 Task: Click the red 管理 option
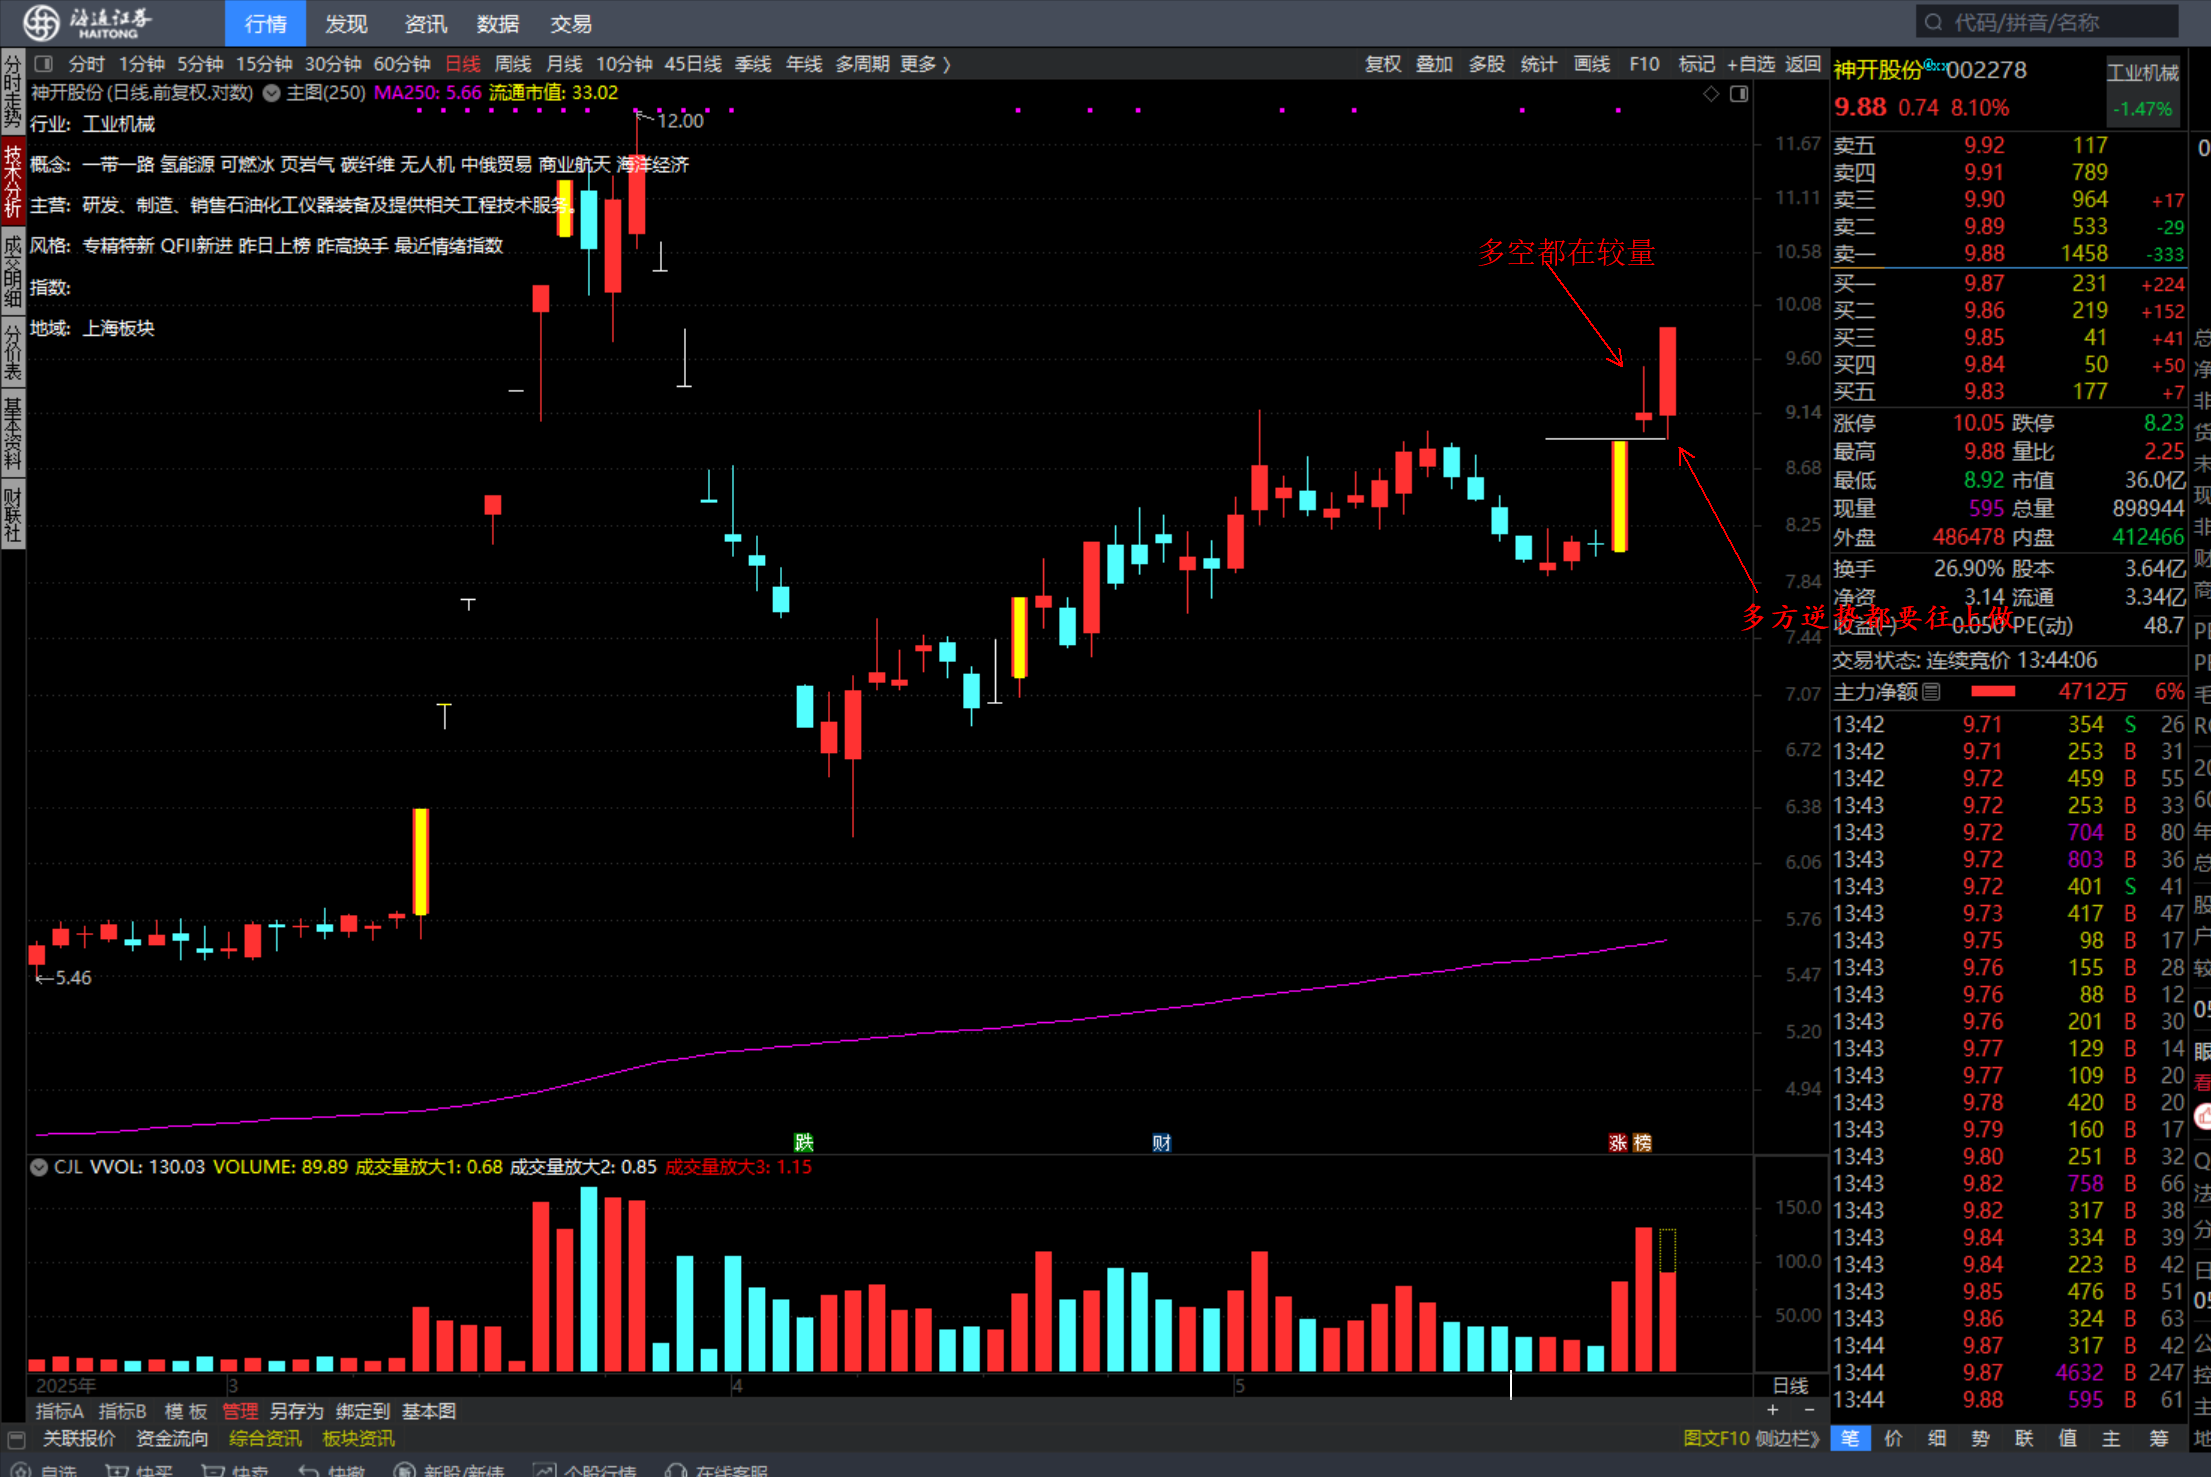click(x=240, y=1411)
